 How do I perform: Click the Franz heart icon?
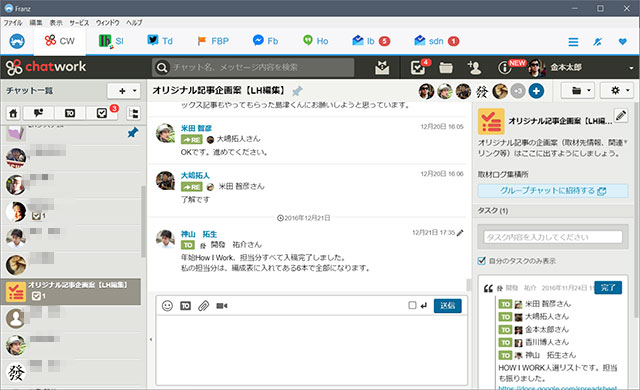622,42
